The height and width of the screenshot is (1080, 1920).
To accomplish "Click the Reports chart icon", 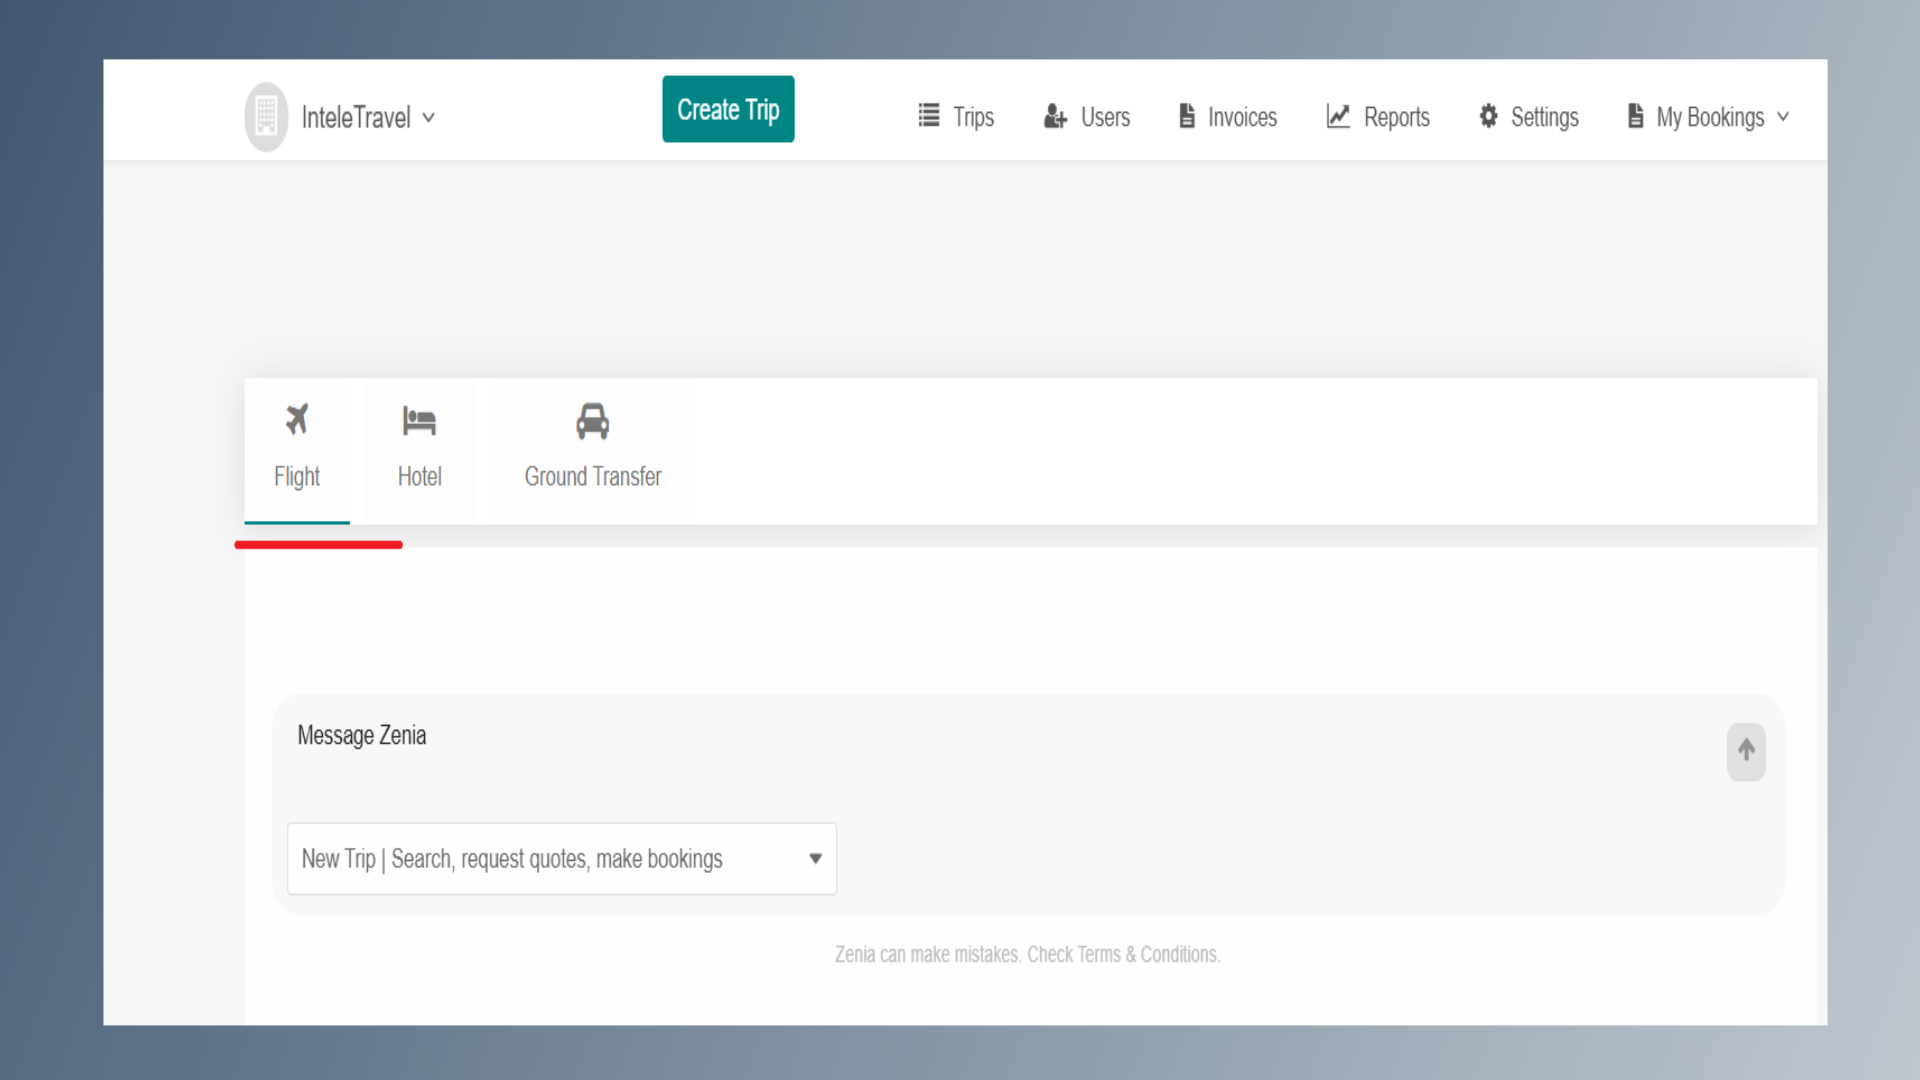I will (x=1338, y=116).
